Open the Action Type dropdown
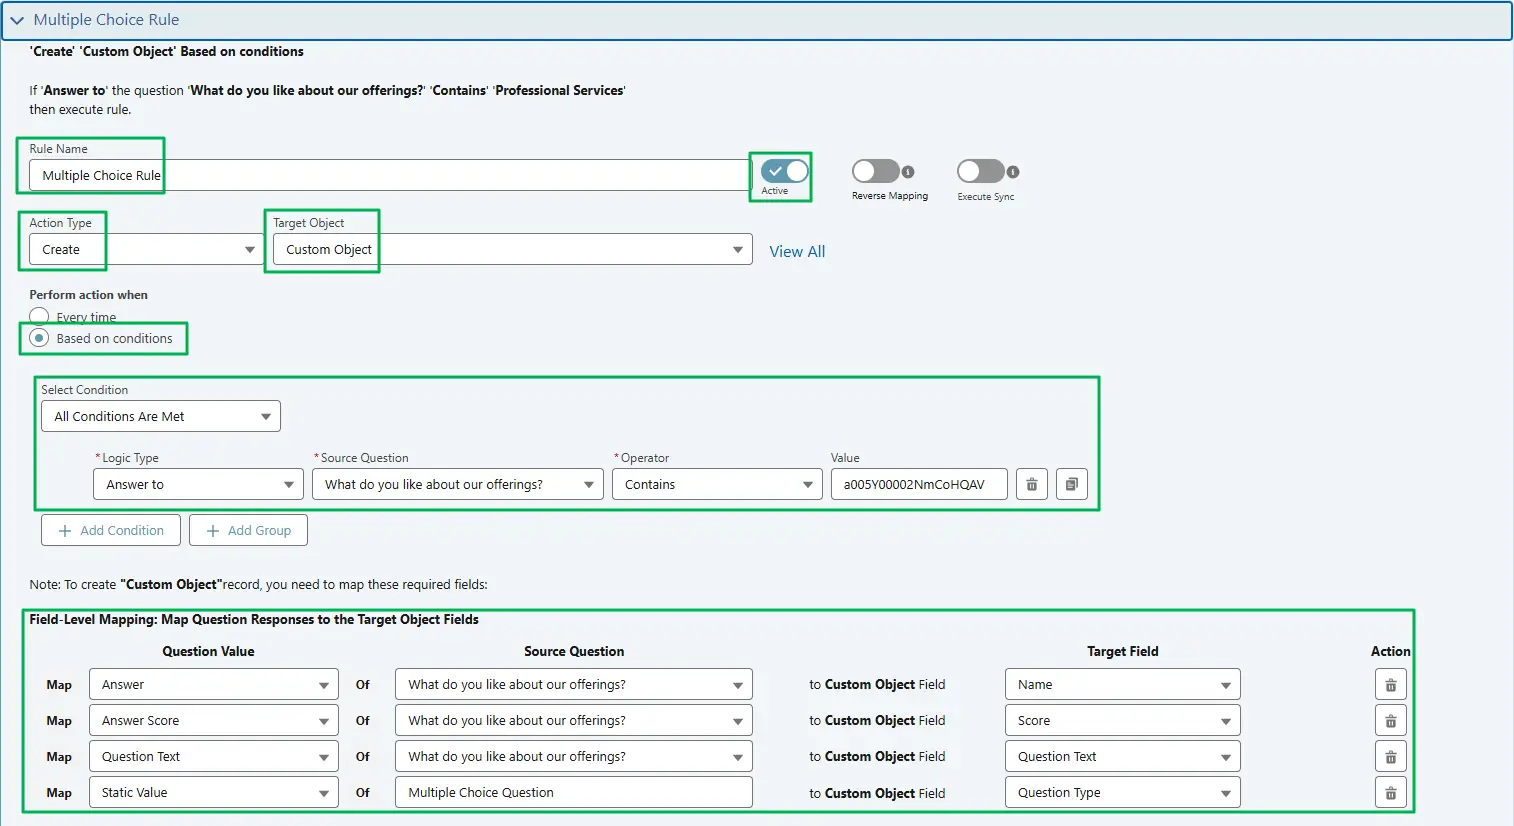Image resolution: width=1514 pixels, height=826 pixels. coord(248,249)
